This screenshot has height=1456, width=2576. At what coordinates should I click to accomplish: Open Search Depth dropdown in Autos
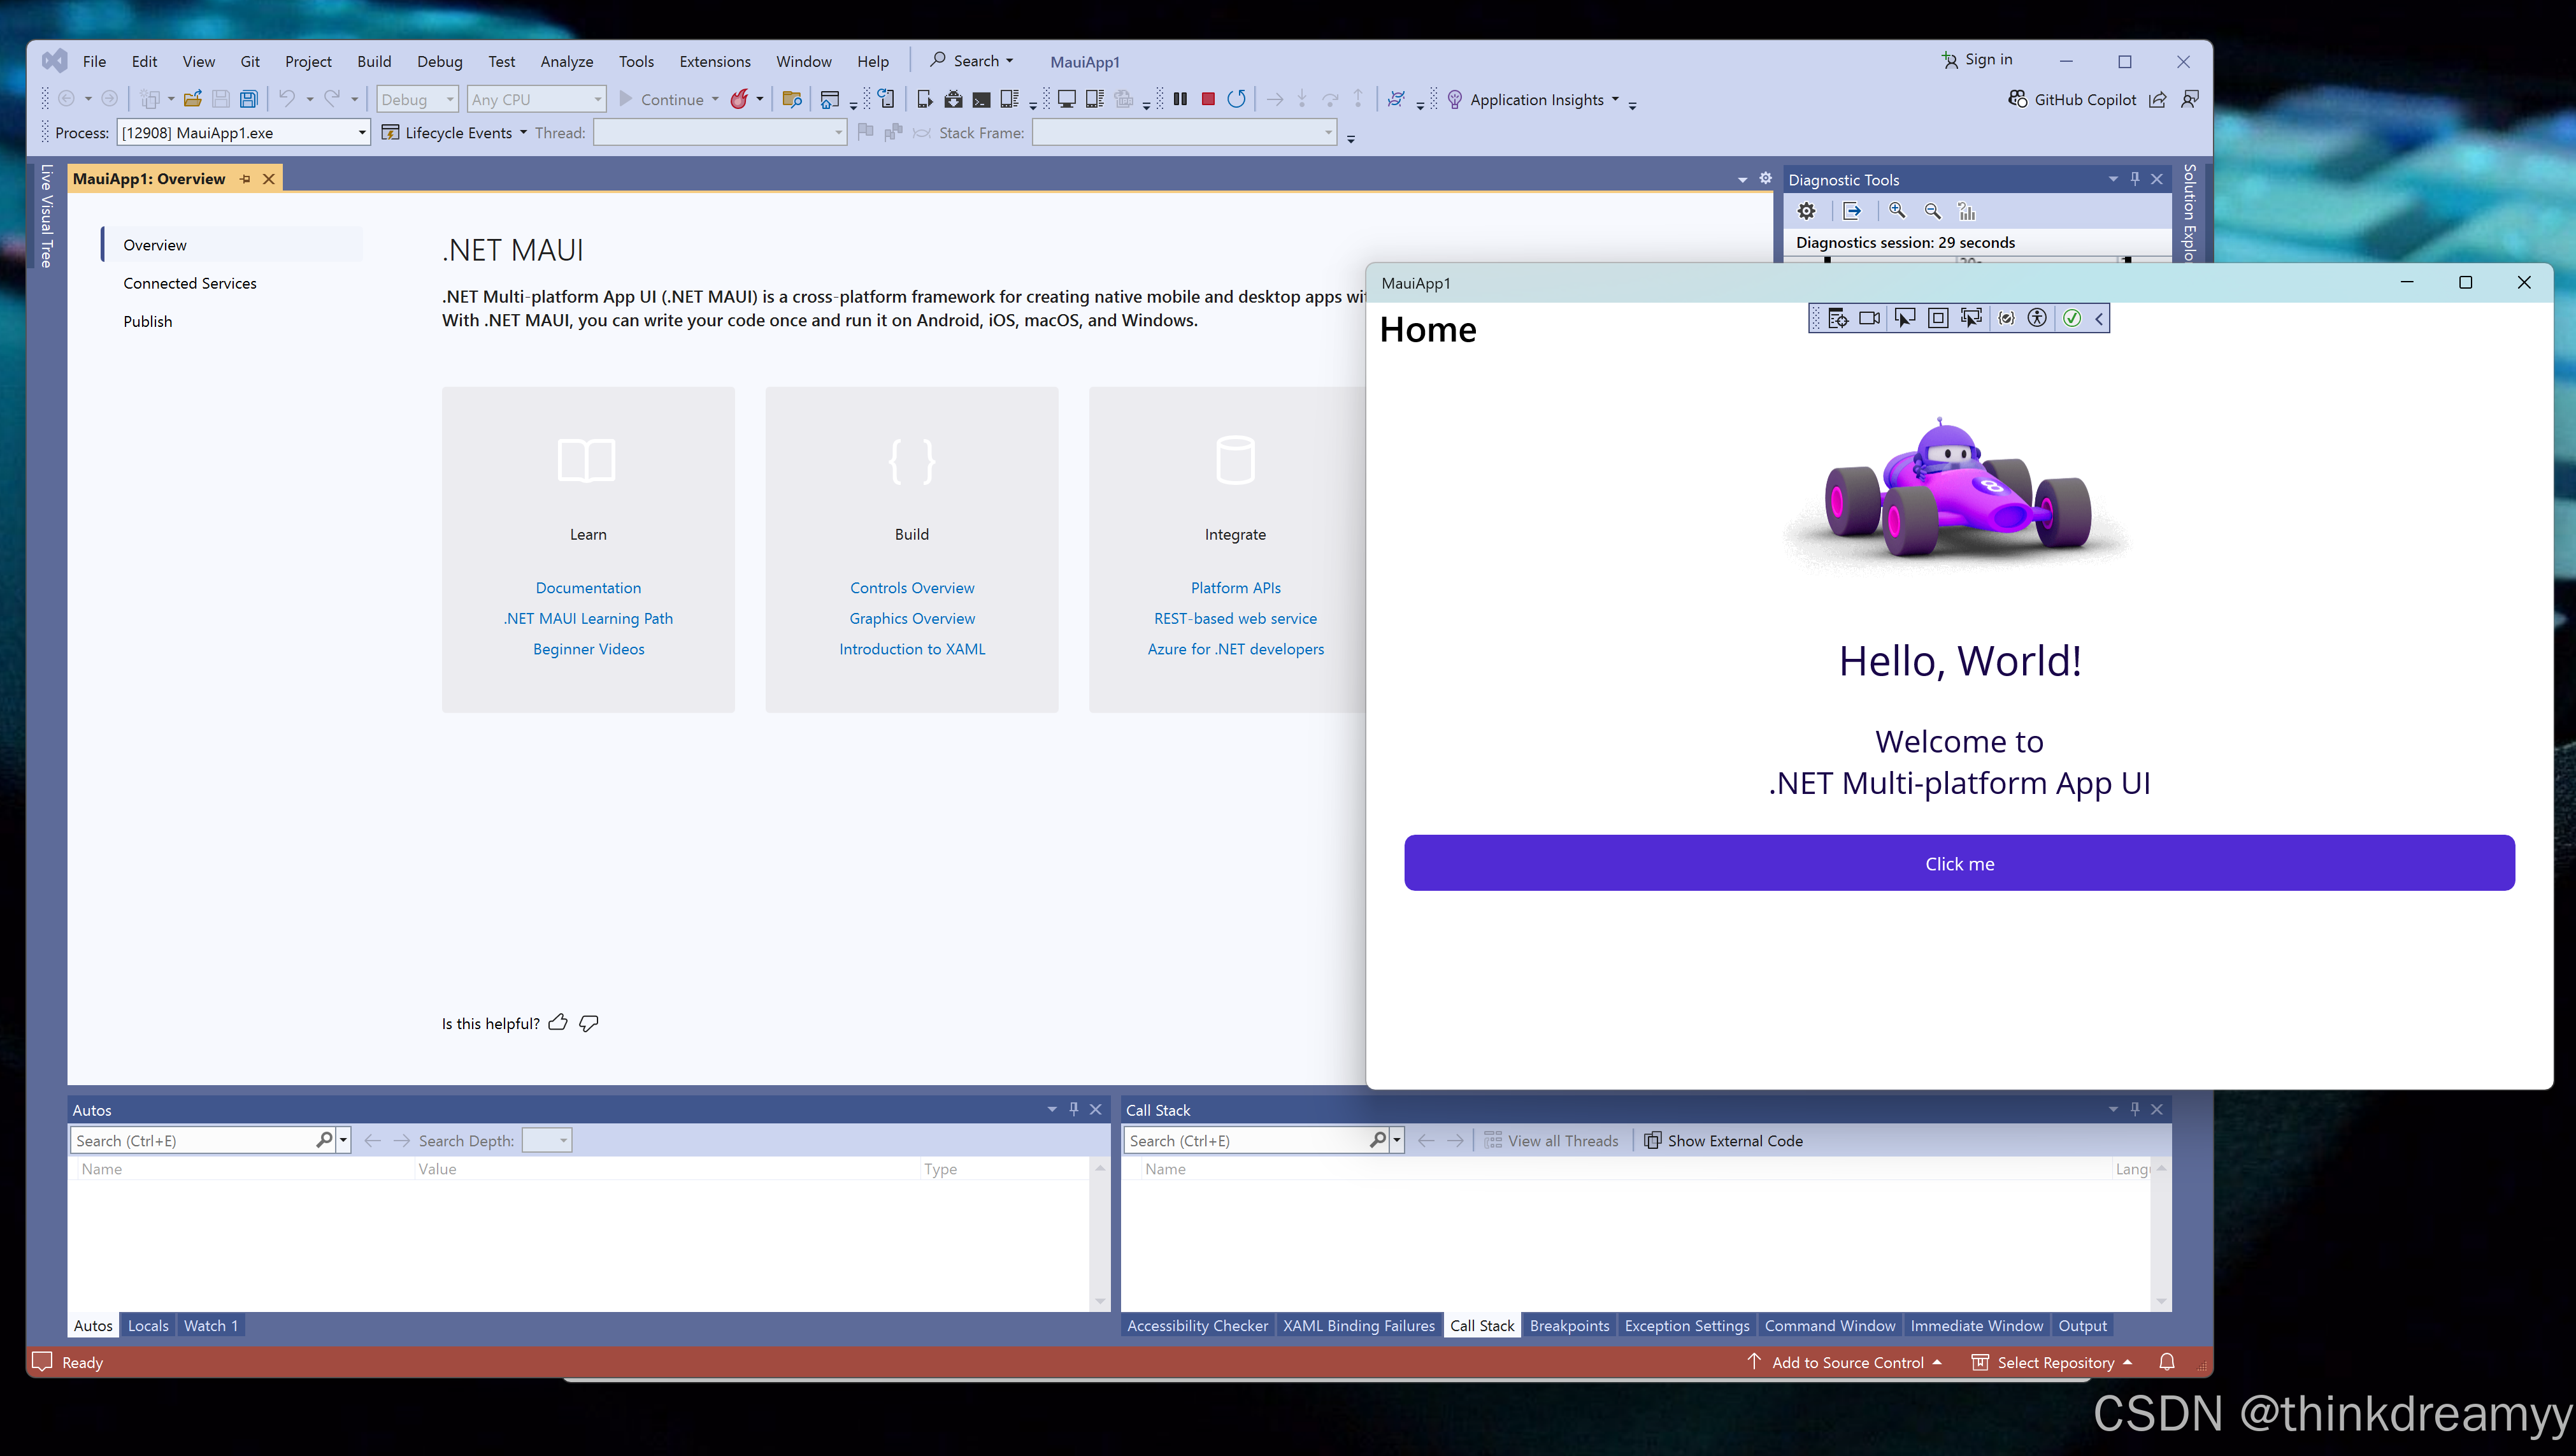pyautogui.click(x=547, y=1140)
